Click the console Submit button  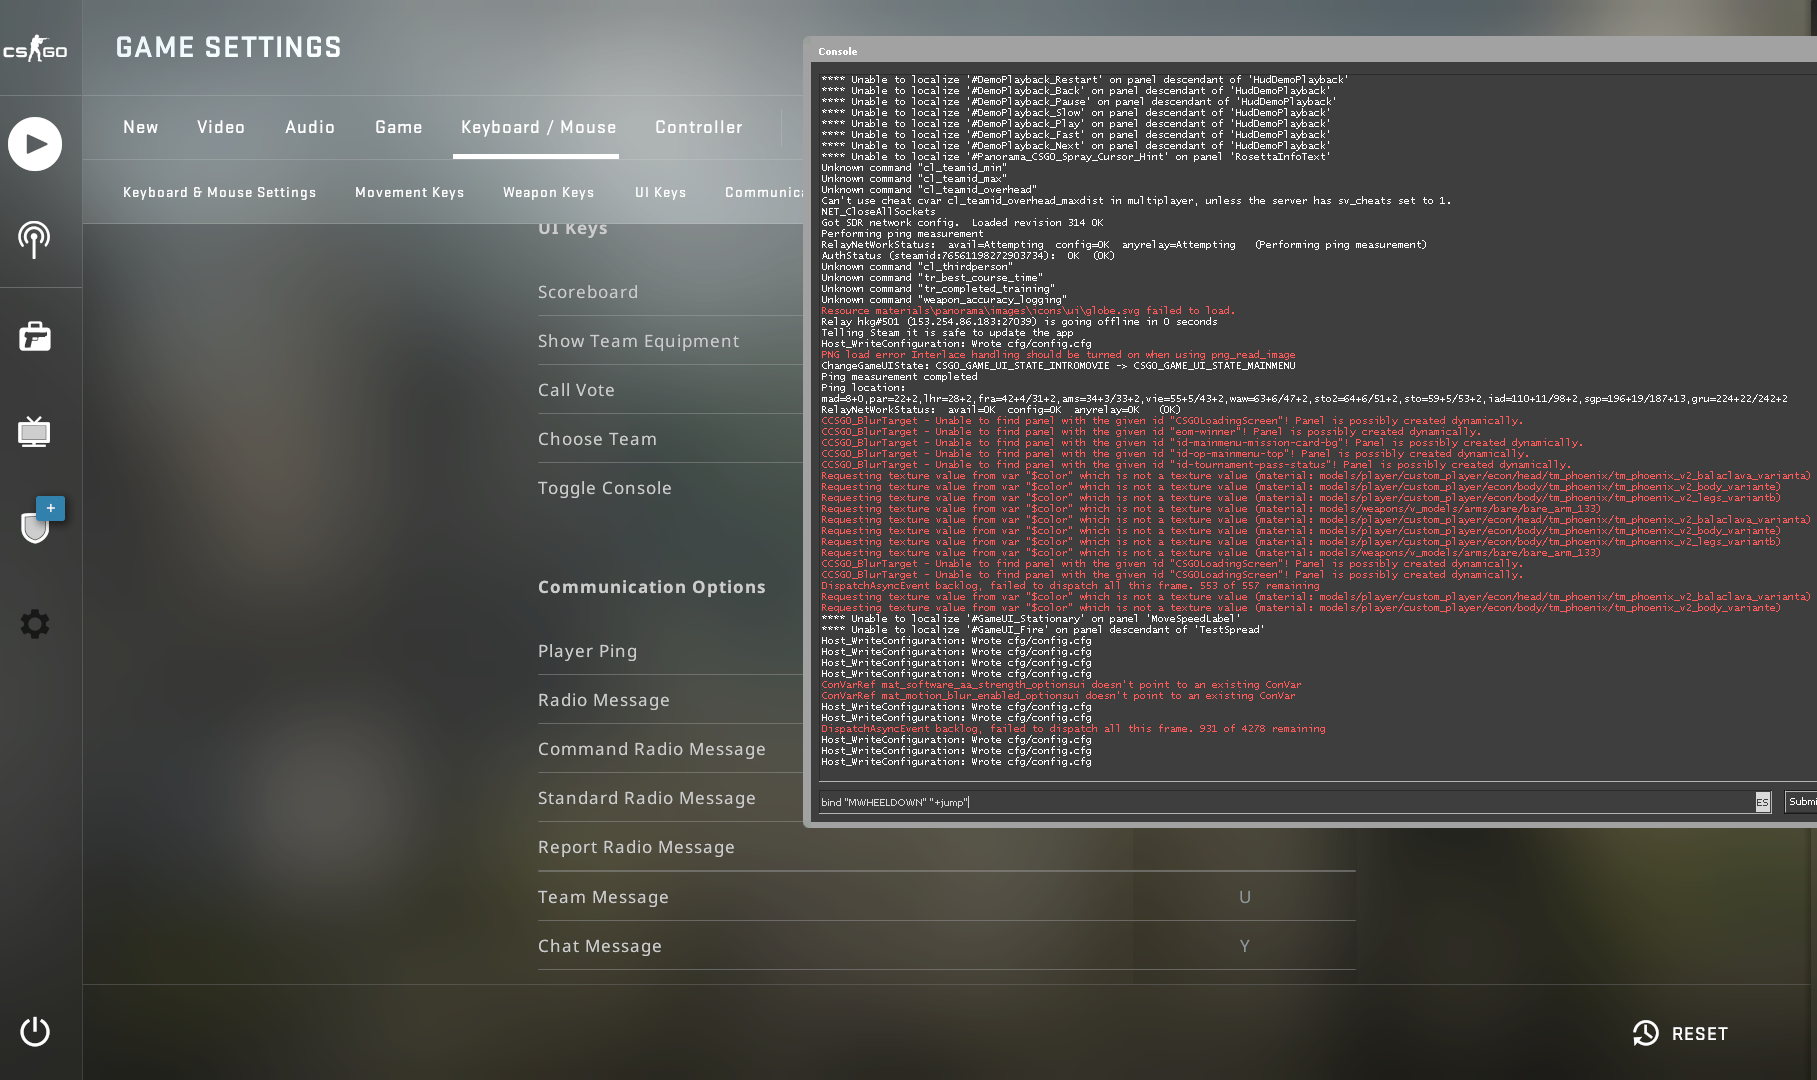(1801, 802)
